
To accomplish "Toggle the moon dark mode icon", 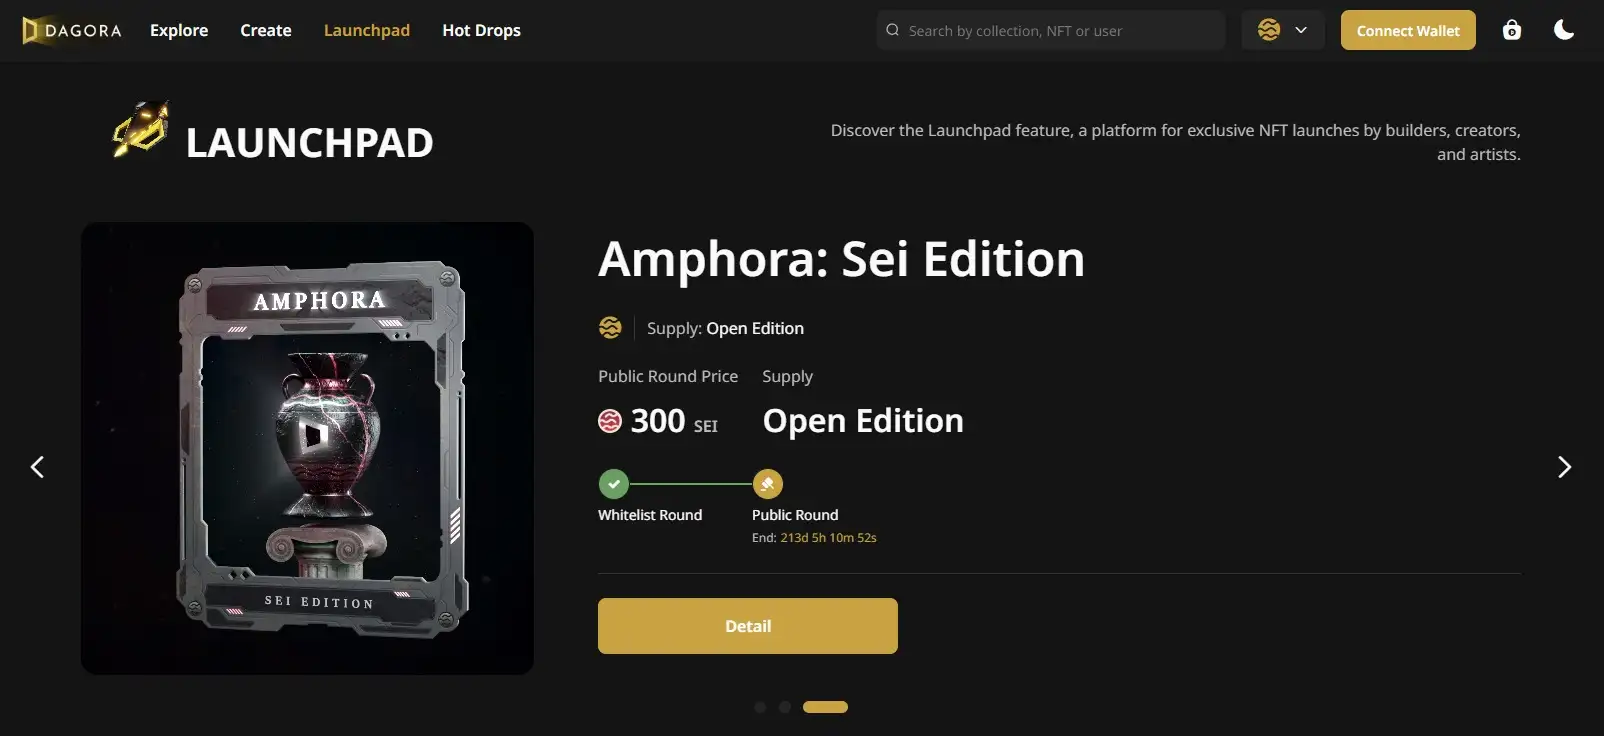I will [1564, 30].
